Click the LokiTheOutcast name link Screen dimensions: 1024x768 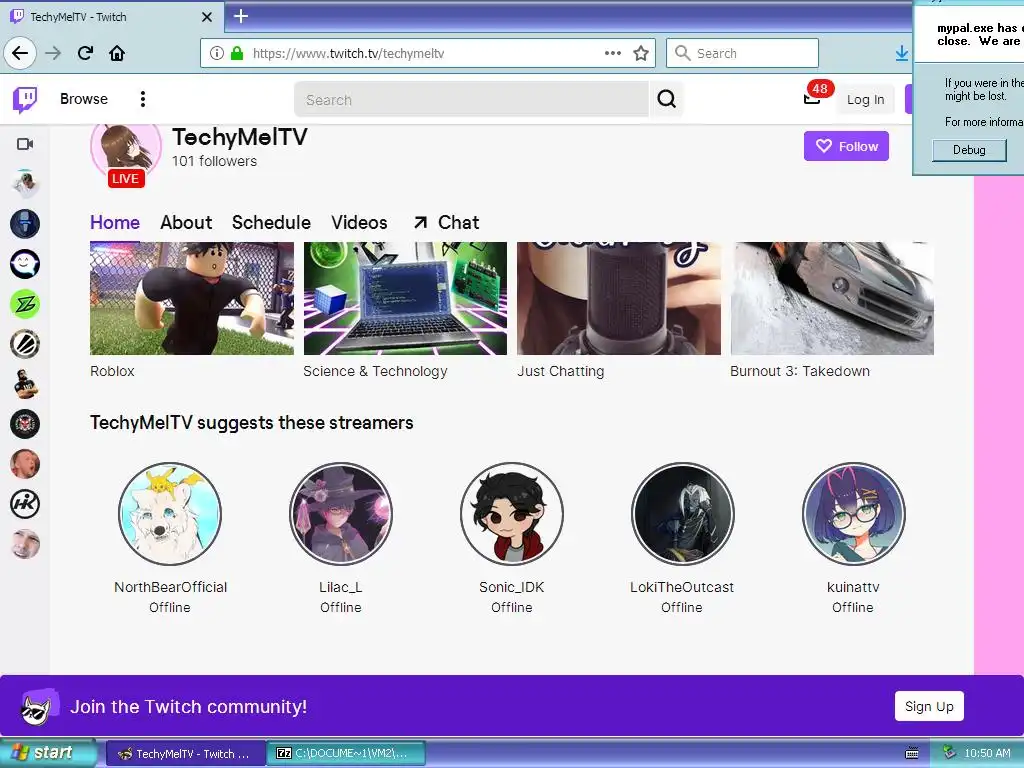682,587
